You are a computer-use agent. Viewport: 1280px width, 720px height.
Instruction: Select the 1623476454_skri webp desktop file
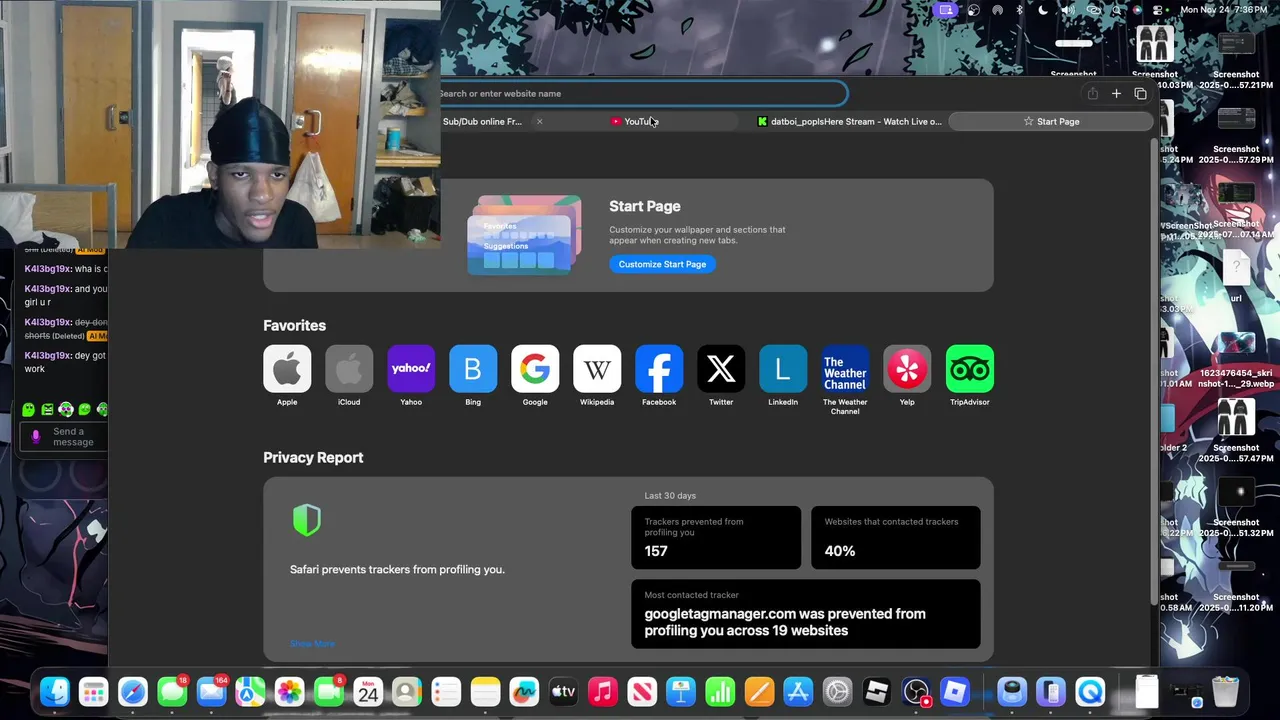point(1236,357)
